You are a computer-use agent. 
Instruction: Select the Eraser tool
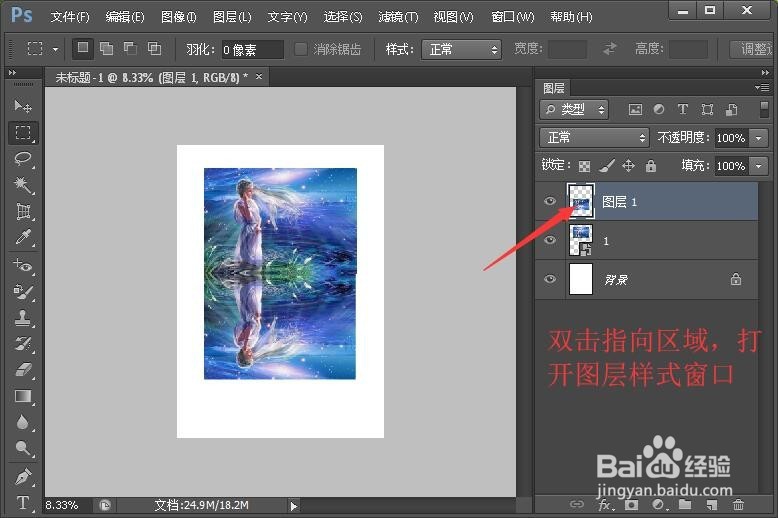click(x=23, y=370)
